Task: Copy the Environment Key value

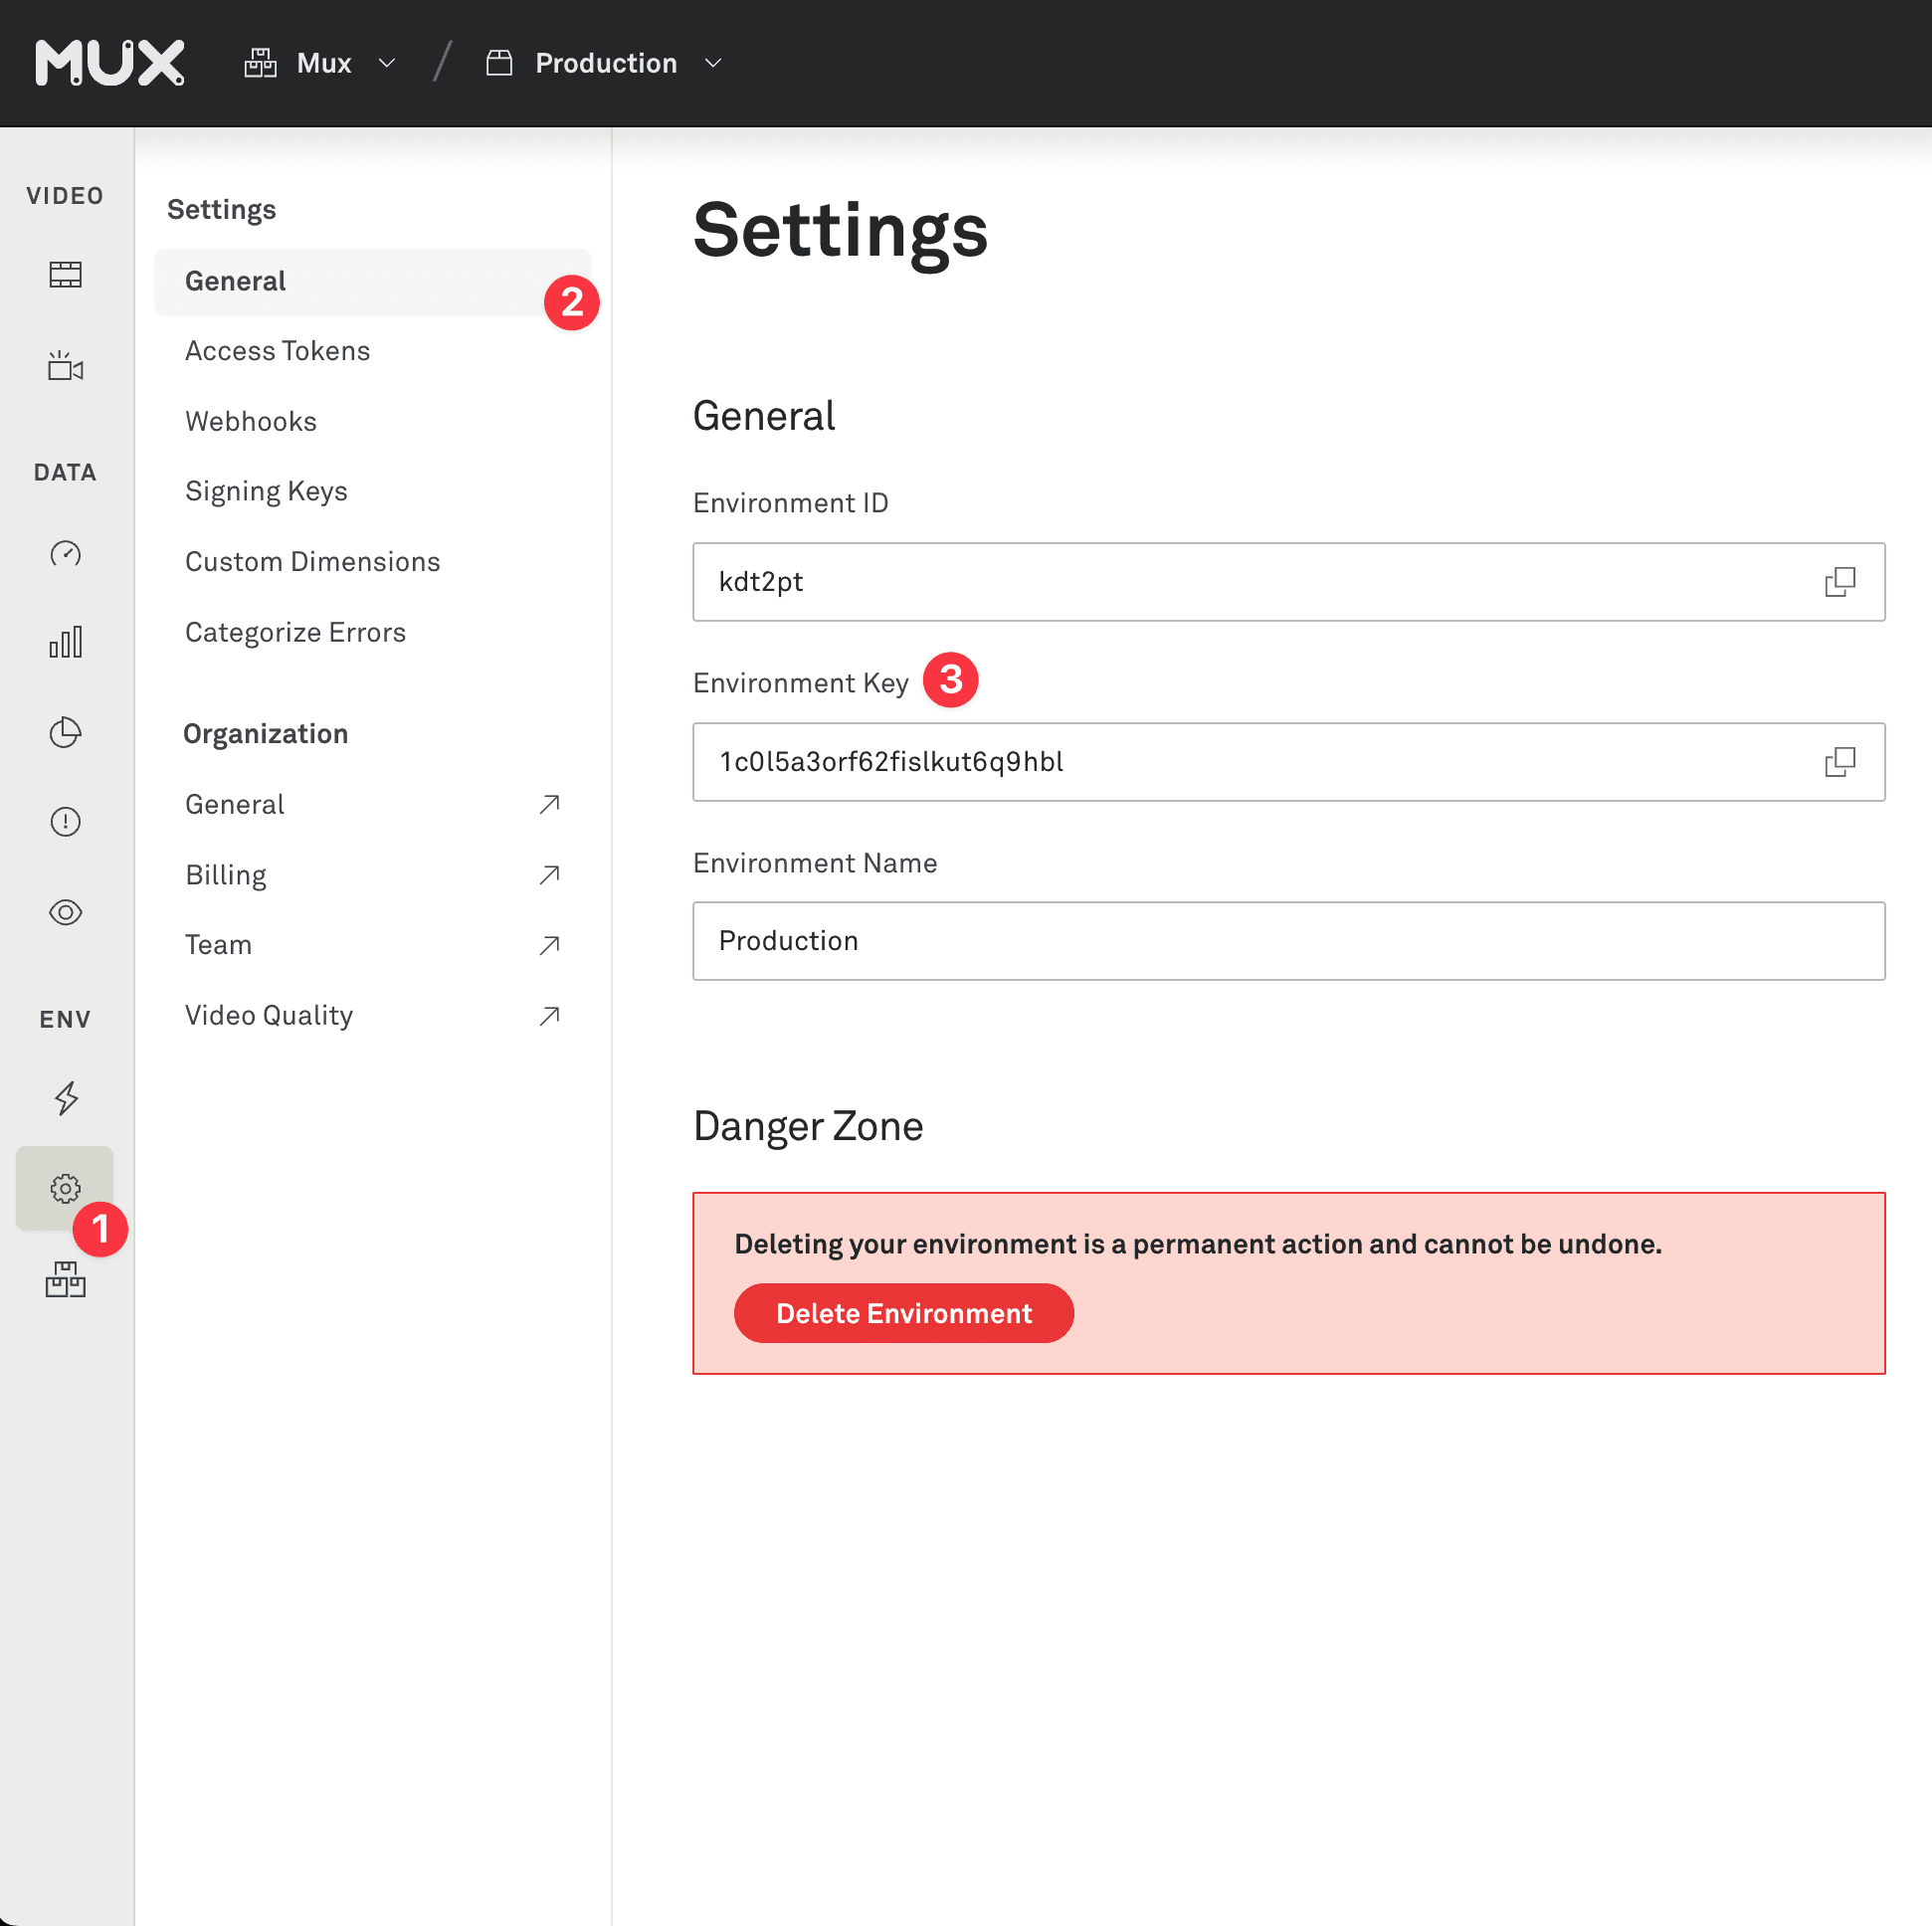Action: click(1838, 762)
